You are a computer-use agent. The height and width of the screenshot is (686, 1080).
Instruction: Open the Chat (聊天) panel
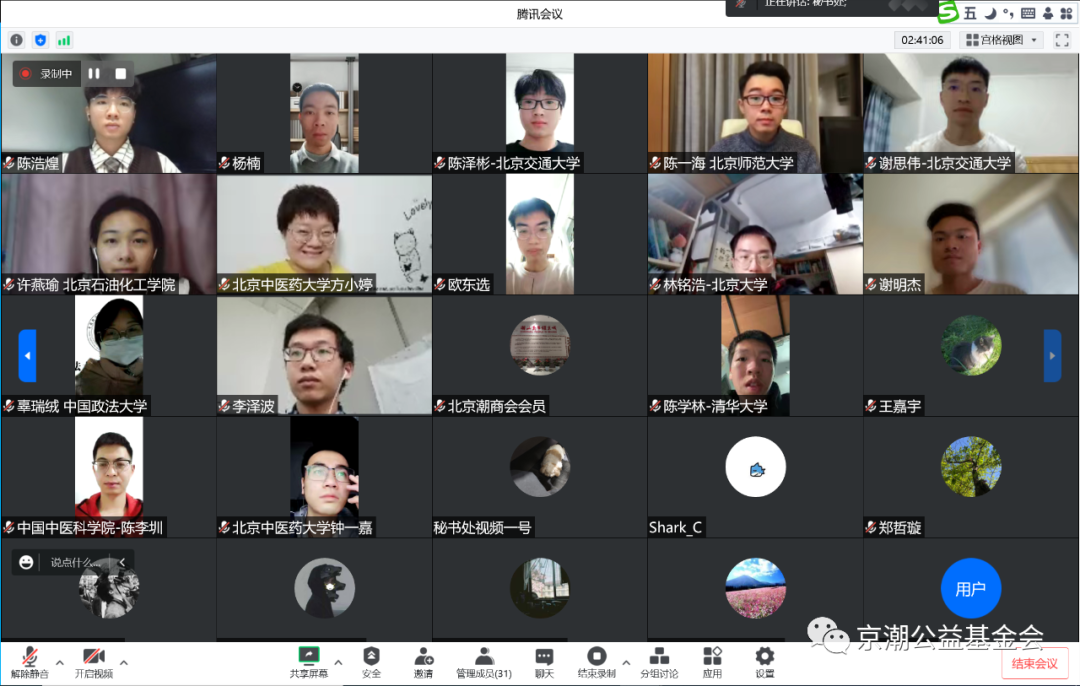(x=544, y=662)
